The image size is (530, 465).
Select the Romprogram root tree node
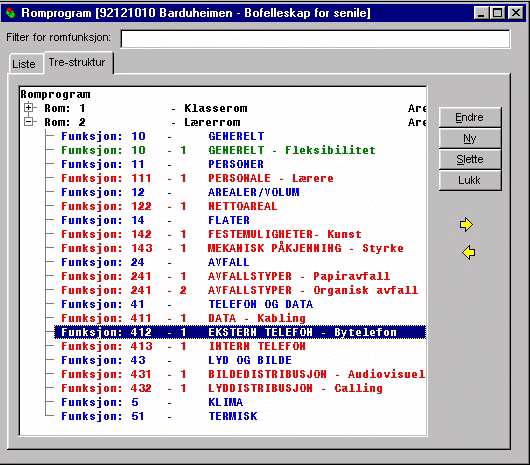coord(55,94)
